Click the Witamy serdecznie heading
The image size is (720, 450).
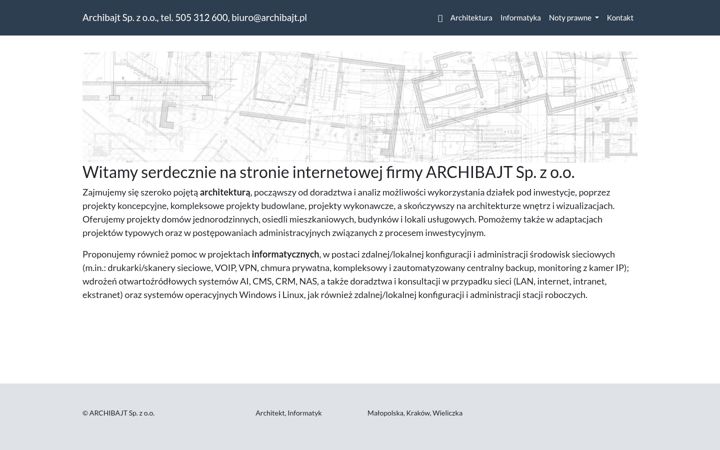[328, 173]
